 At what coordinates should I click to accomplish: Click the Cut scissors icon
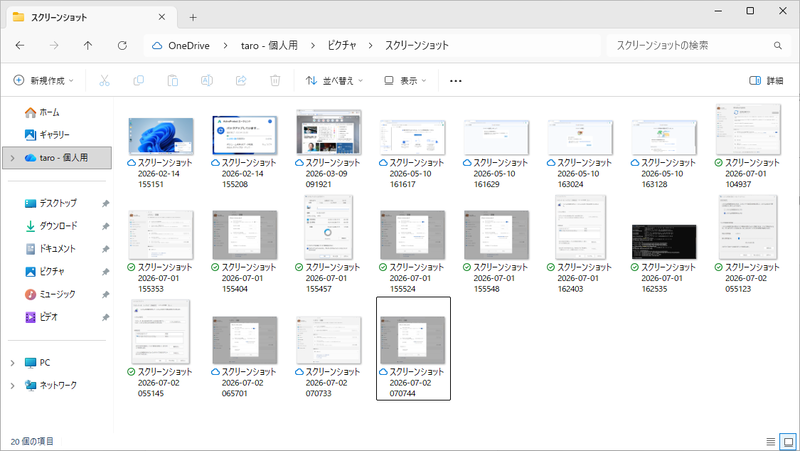click(x=104, y=81)
